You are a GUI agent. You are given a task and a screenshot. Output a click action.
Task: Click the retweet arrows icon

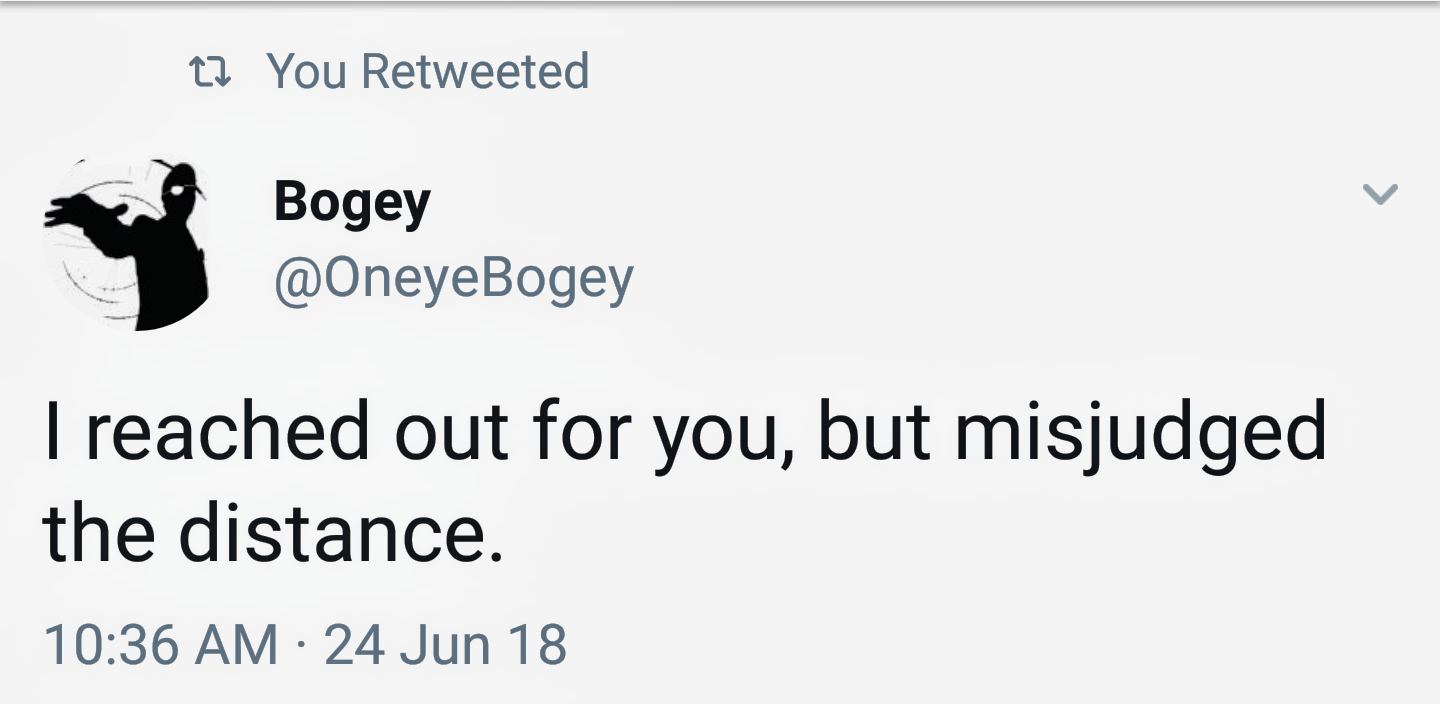click(211, 72)
